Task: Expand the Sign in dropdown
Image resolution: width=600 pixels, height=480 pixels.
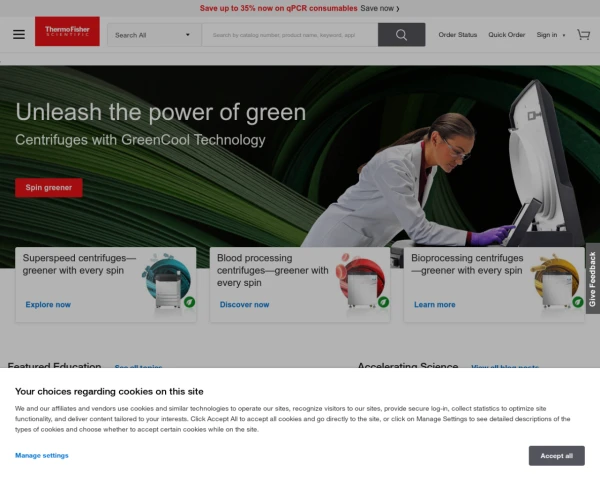Action: tap(551, 35)
